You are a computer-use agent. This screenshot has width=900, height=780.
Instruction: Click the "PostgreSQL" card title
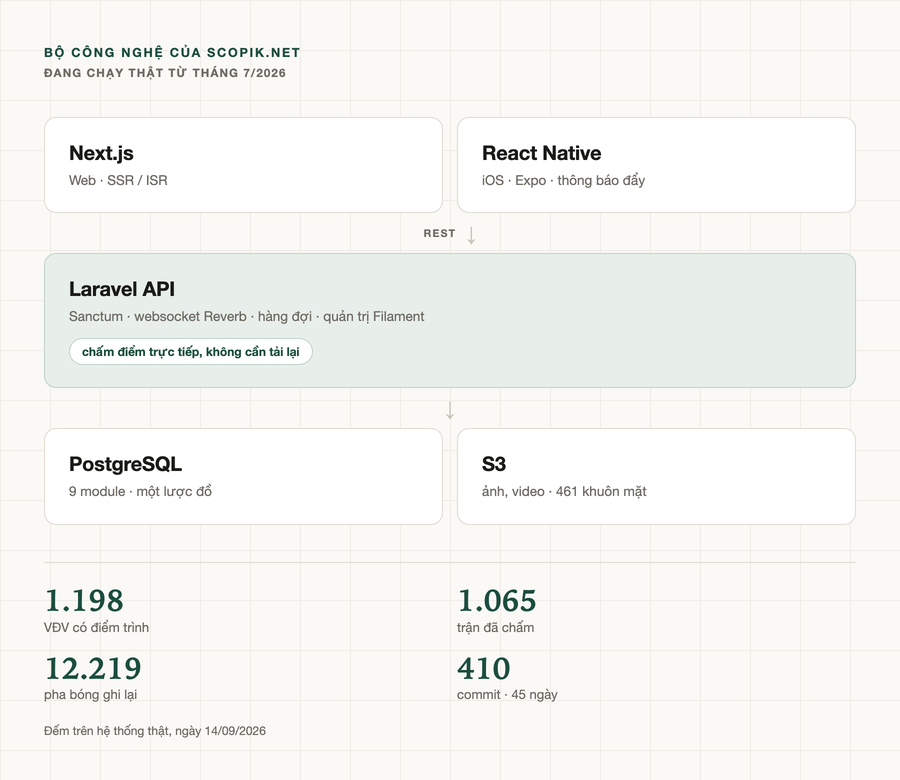(x=125, y=464)
